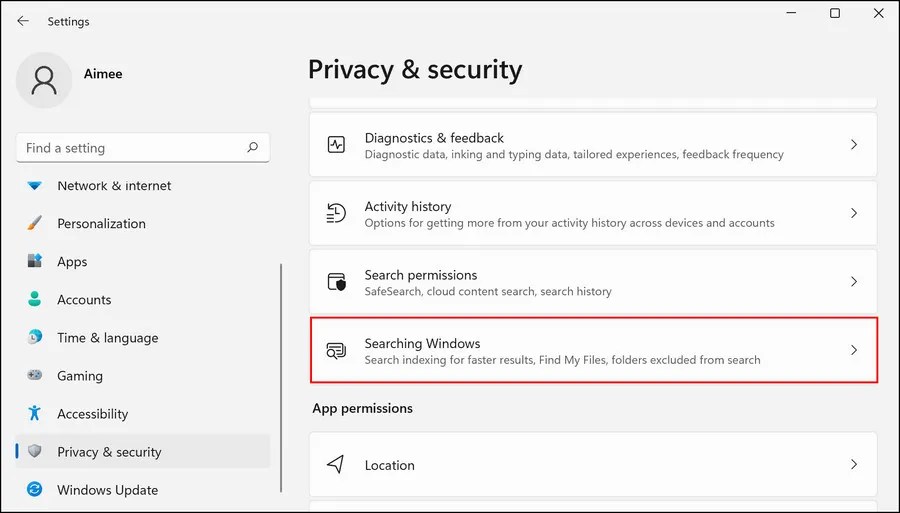Maximize the Settings window
The image size is (900, 513).
835,13
